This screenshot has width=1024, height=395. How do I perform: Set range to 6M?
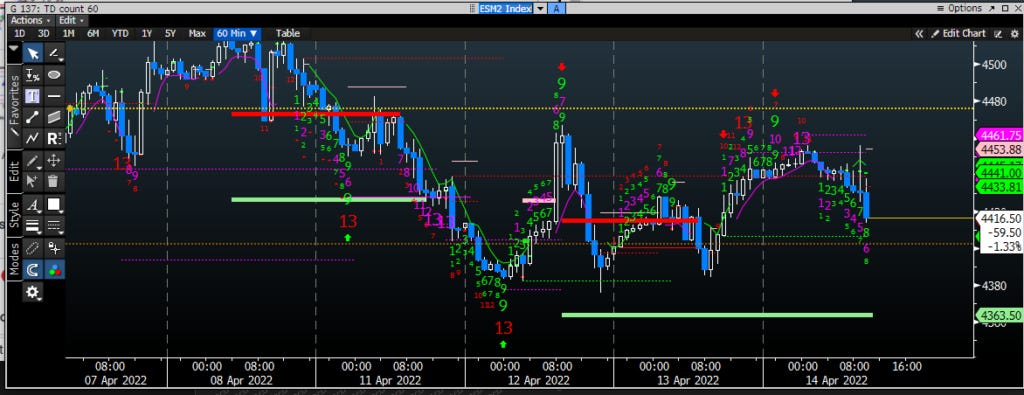pos(93,33)
